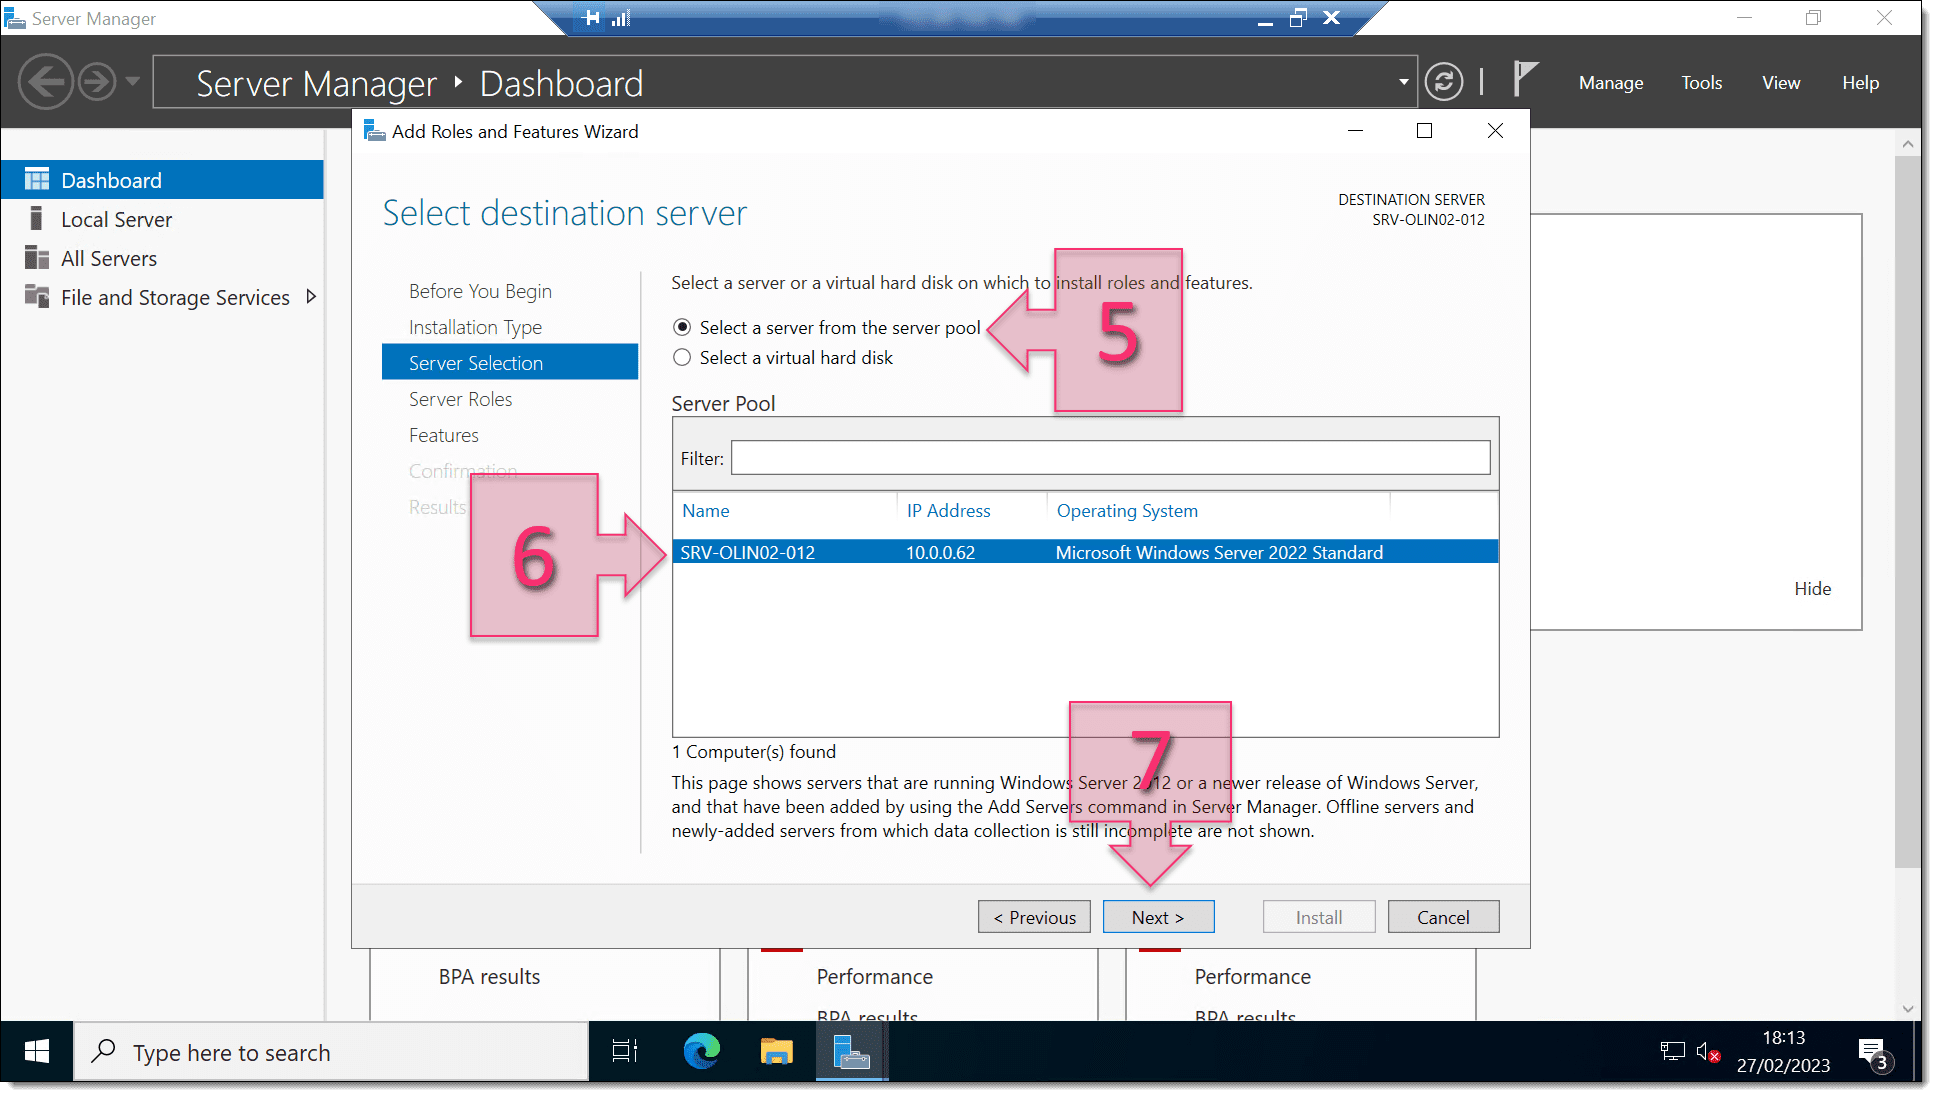
Task: Open the Manage menu
Action: coord(1610,83)
